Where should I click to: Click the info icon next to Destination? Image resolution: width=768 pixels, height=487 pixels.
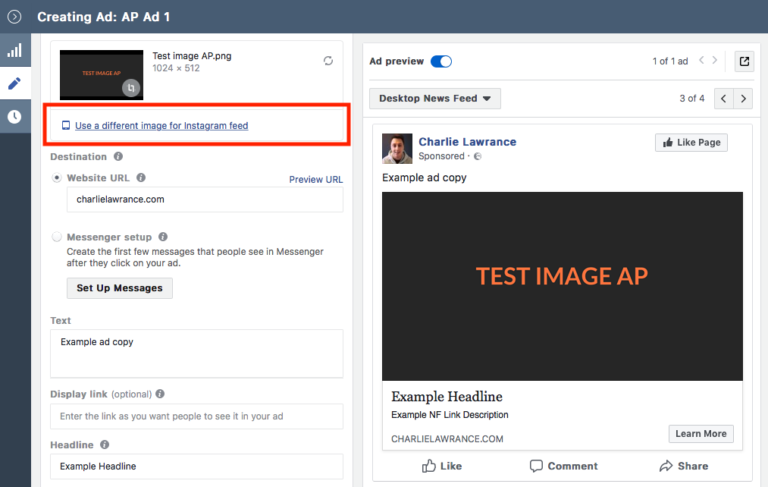pyautogui.click(x=118, y=157)
